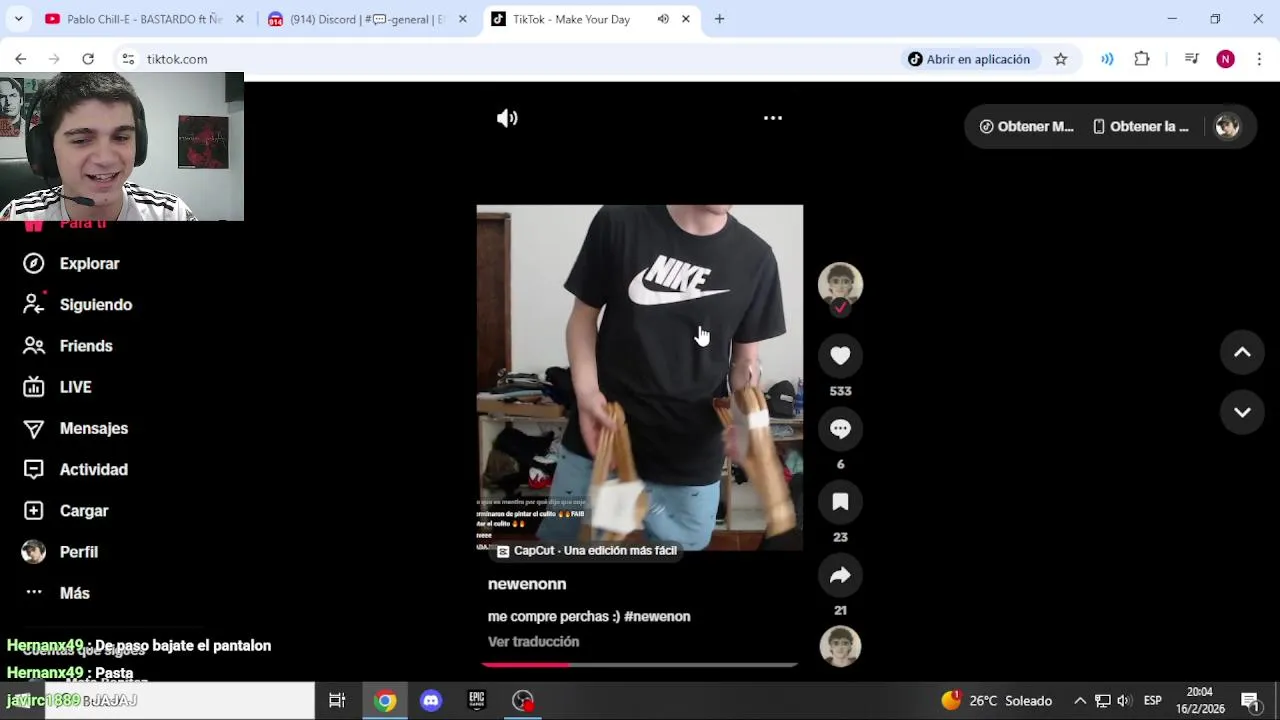Open the media control icon in toolbar
This screenshot has height=720, width=1280.
coord(1191,59)
